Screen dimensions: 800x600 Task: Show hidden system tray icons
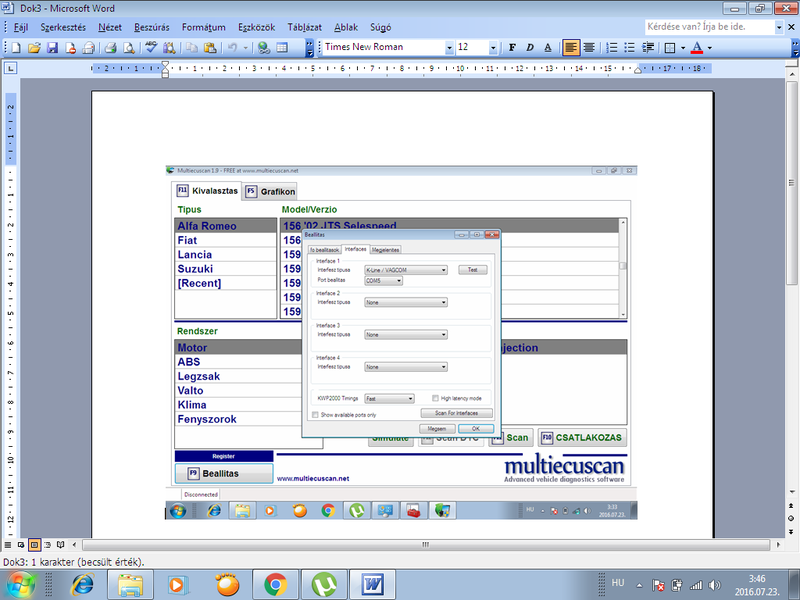tap(639, 585)
